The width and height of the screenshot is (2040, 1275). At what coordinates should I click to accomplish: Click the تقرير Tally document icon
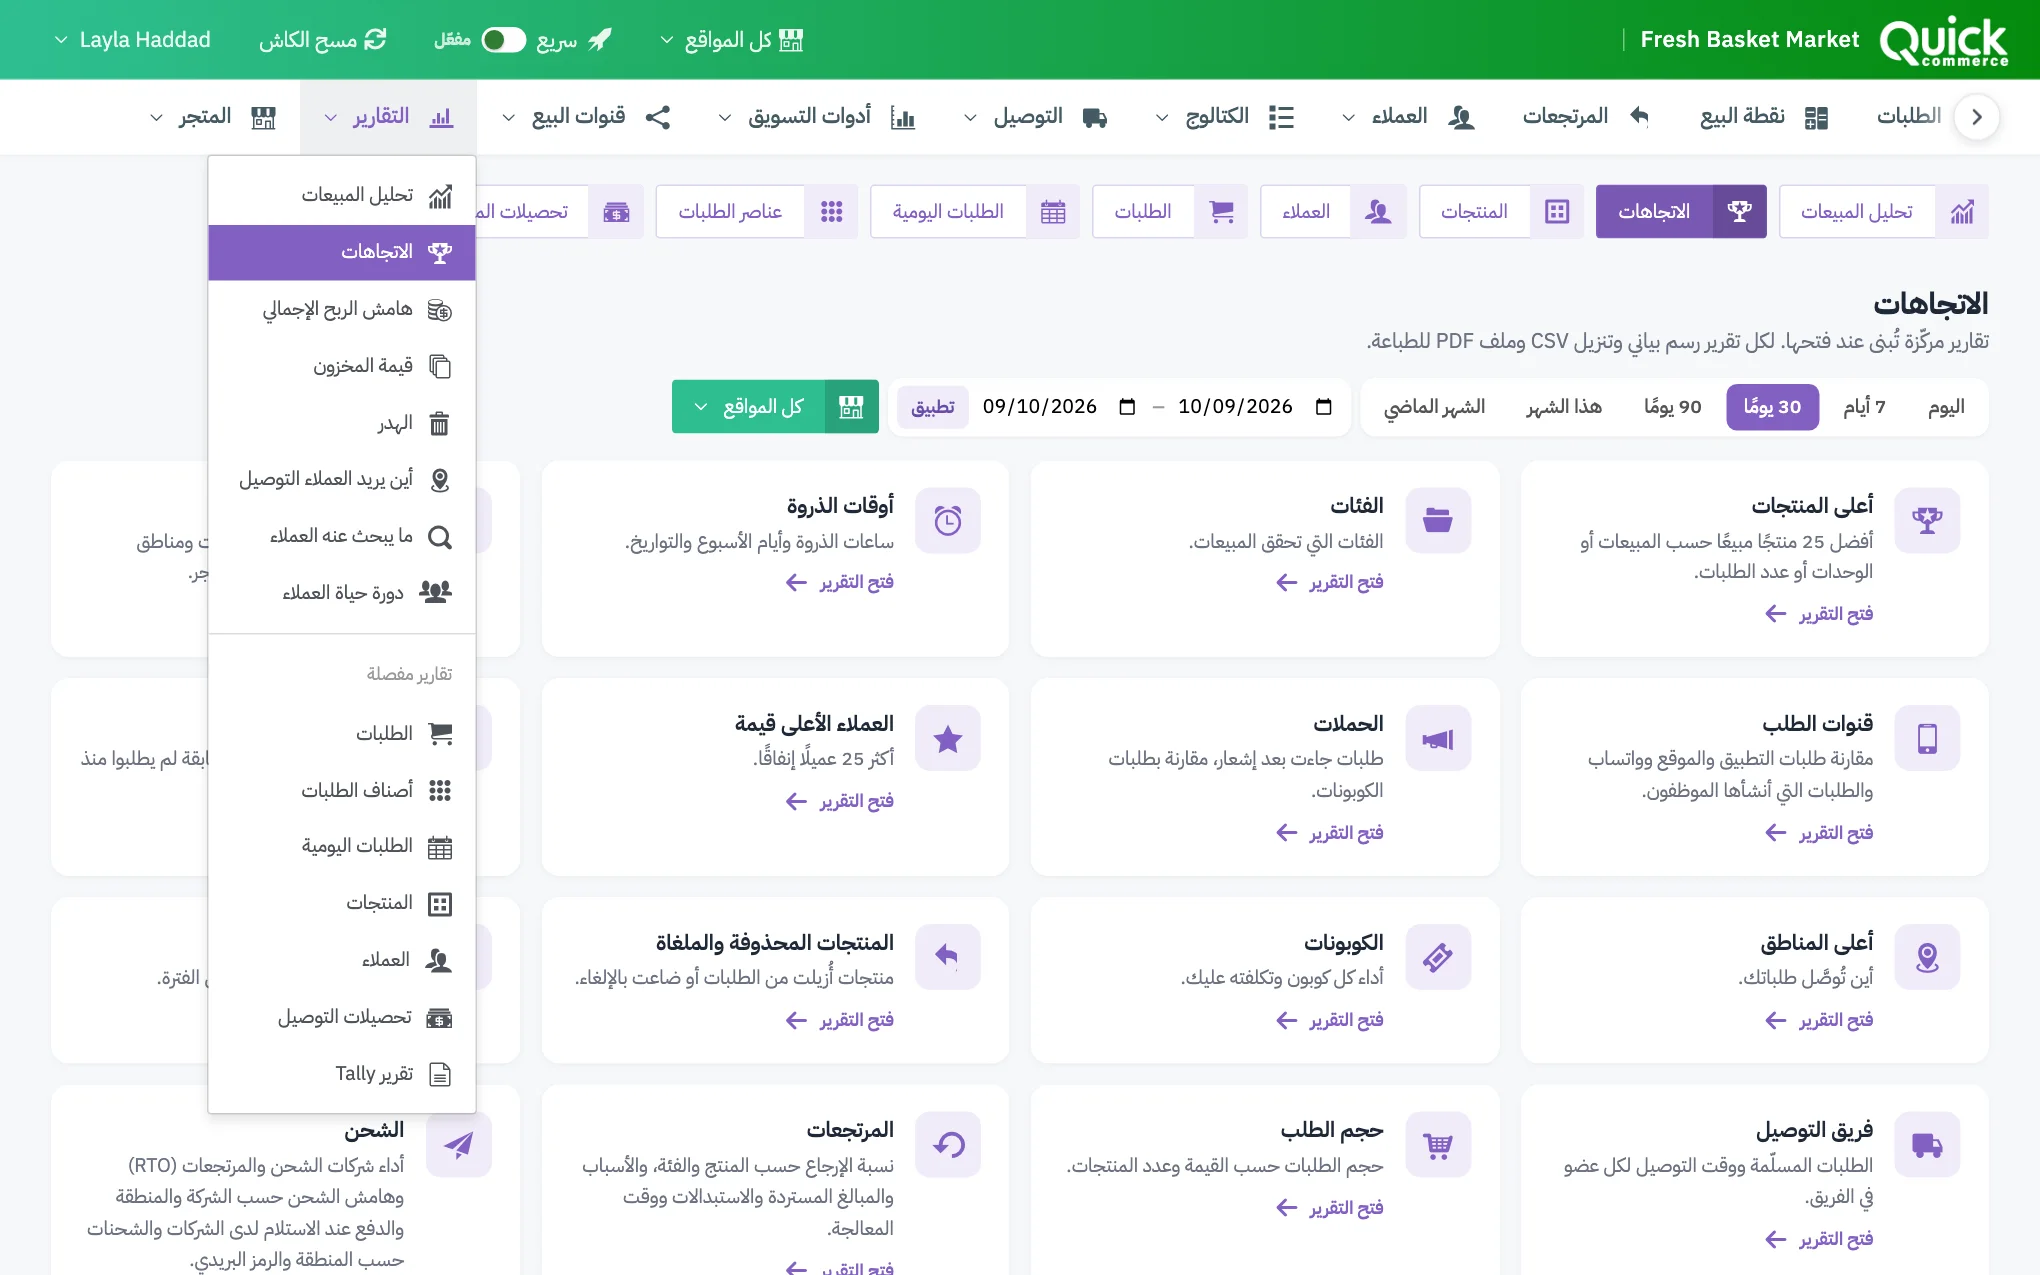click(x=439, y=1074)
